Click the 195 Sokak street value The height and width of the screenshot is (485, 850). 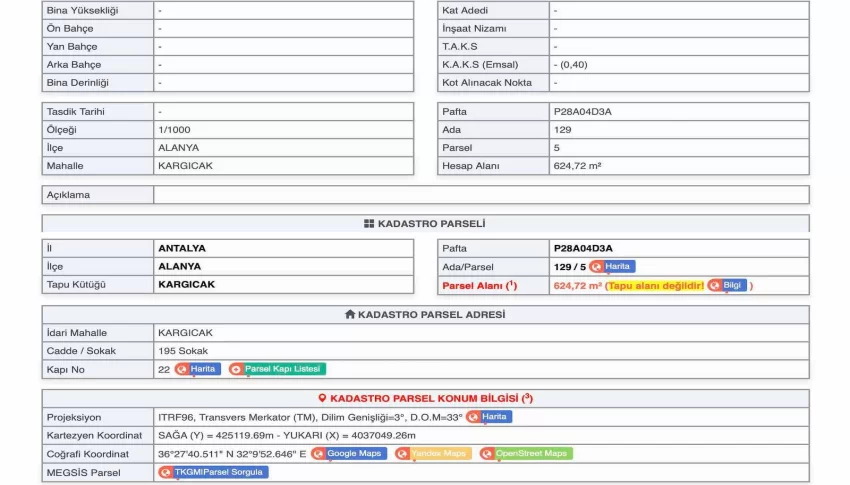click(x=183, y=351)
